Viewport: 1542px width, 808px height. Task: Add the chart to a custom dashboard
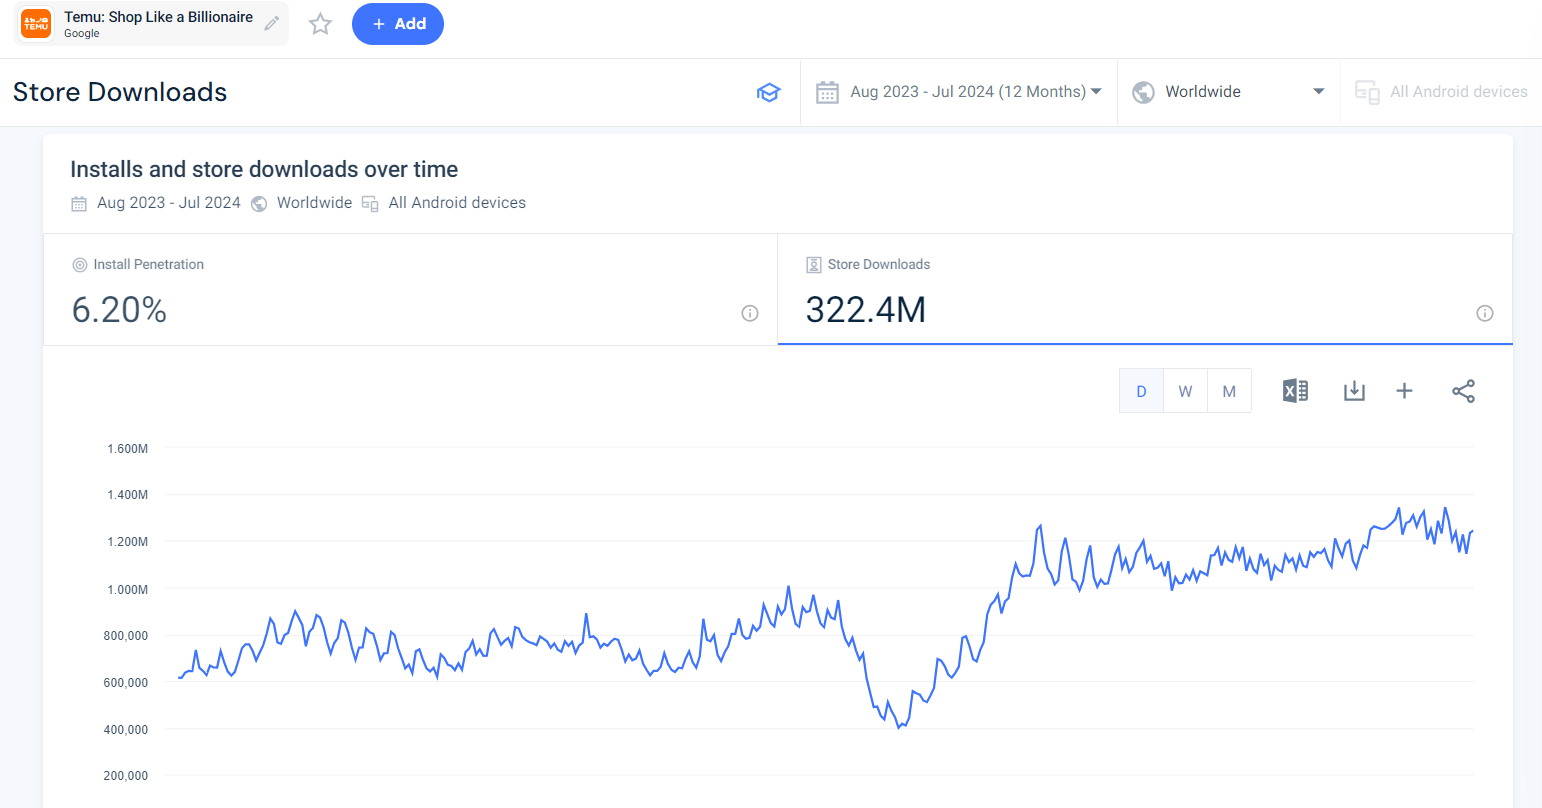pos(1404,390)
